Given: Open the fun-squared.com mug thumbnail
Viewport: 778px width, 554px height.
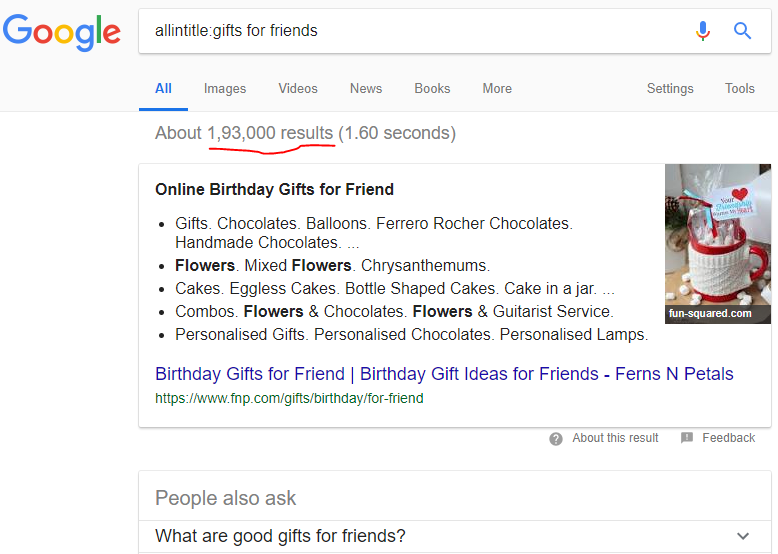Looking at the screenshot, I should pyautogui.click(x=718, y=243).
